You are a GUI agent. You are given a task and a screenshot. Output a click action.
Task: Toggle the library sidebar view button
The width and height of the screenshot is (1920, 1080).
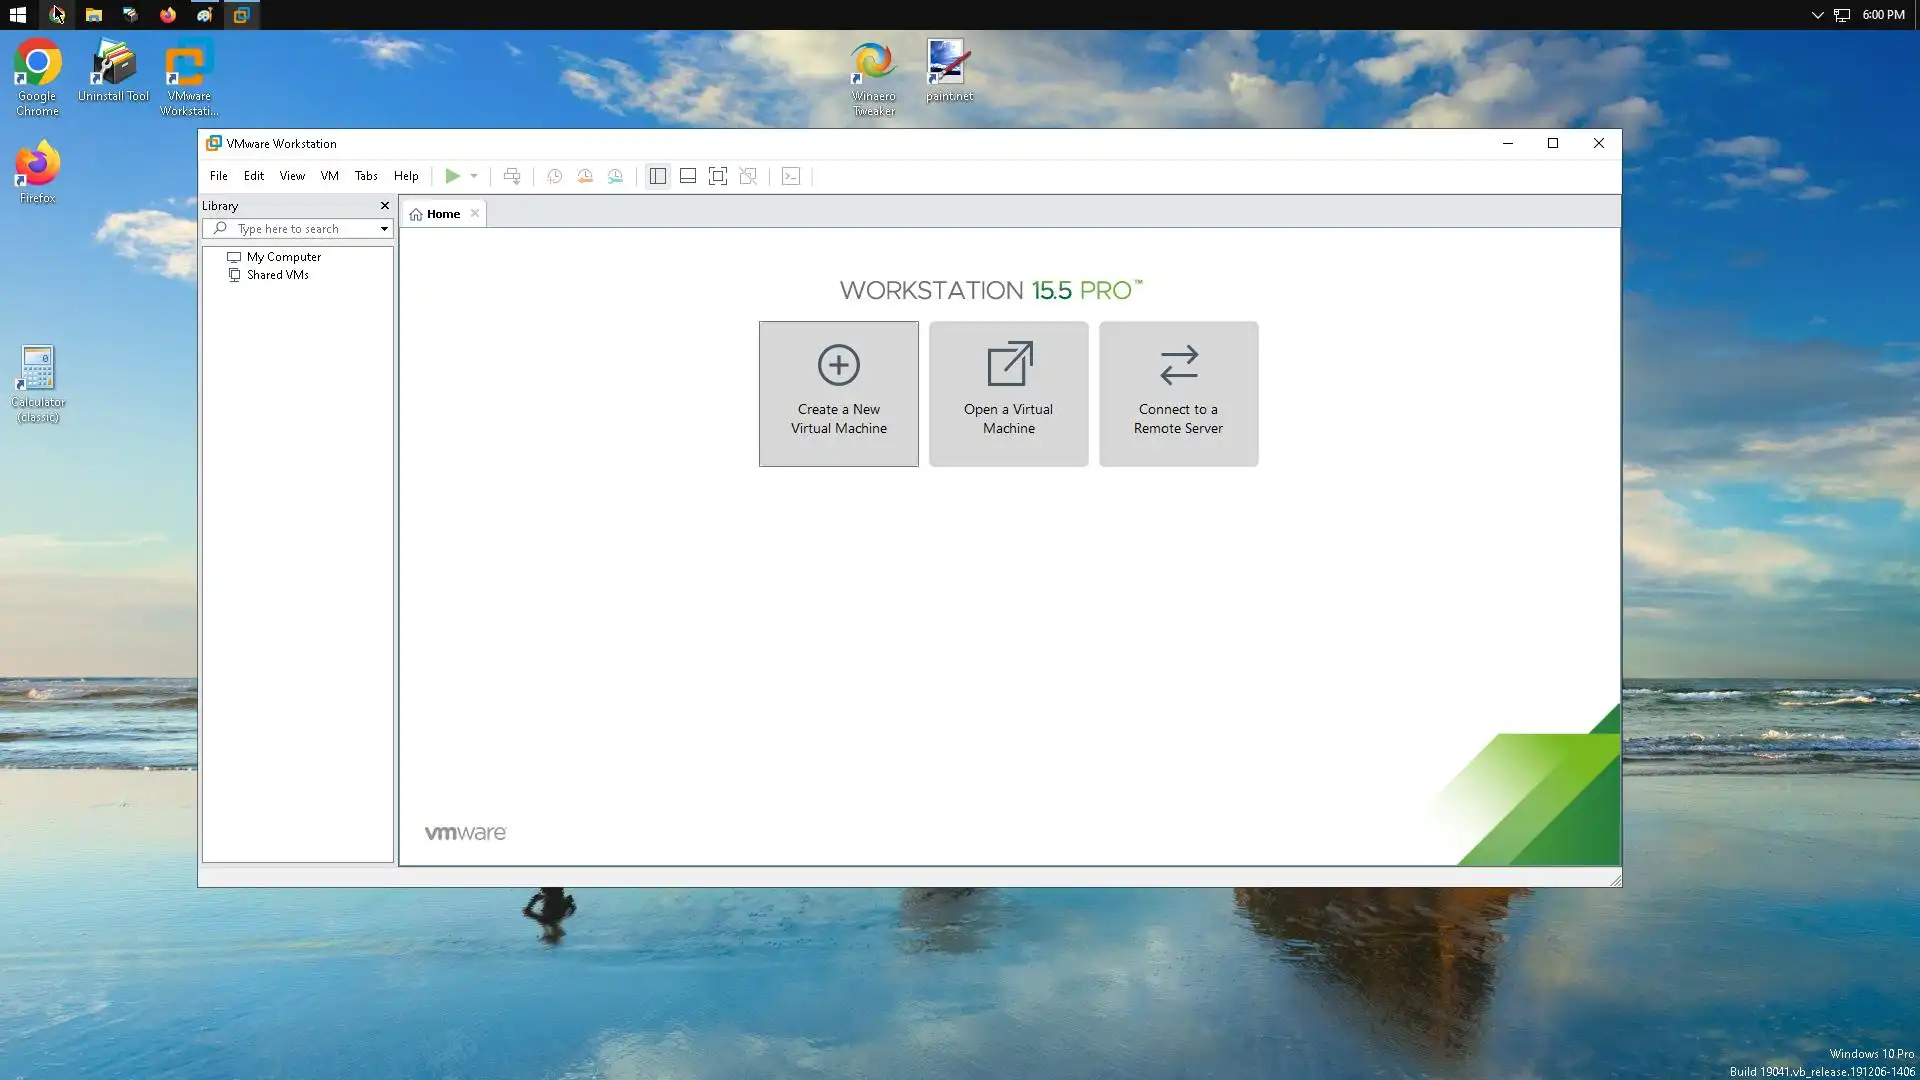[x=657, y=176]
